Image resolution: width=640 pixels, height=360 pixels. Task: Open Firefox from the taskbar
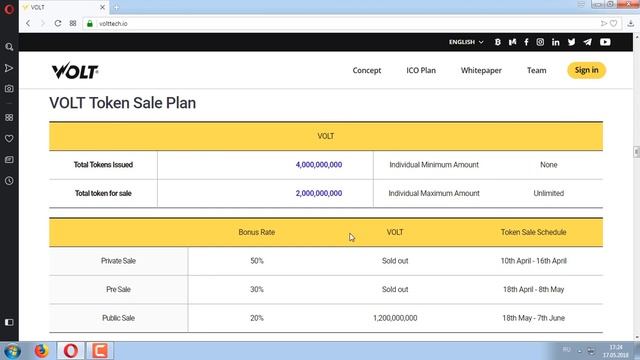pos(41,351)
